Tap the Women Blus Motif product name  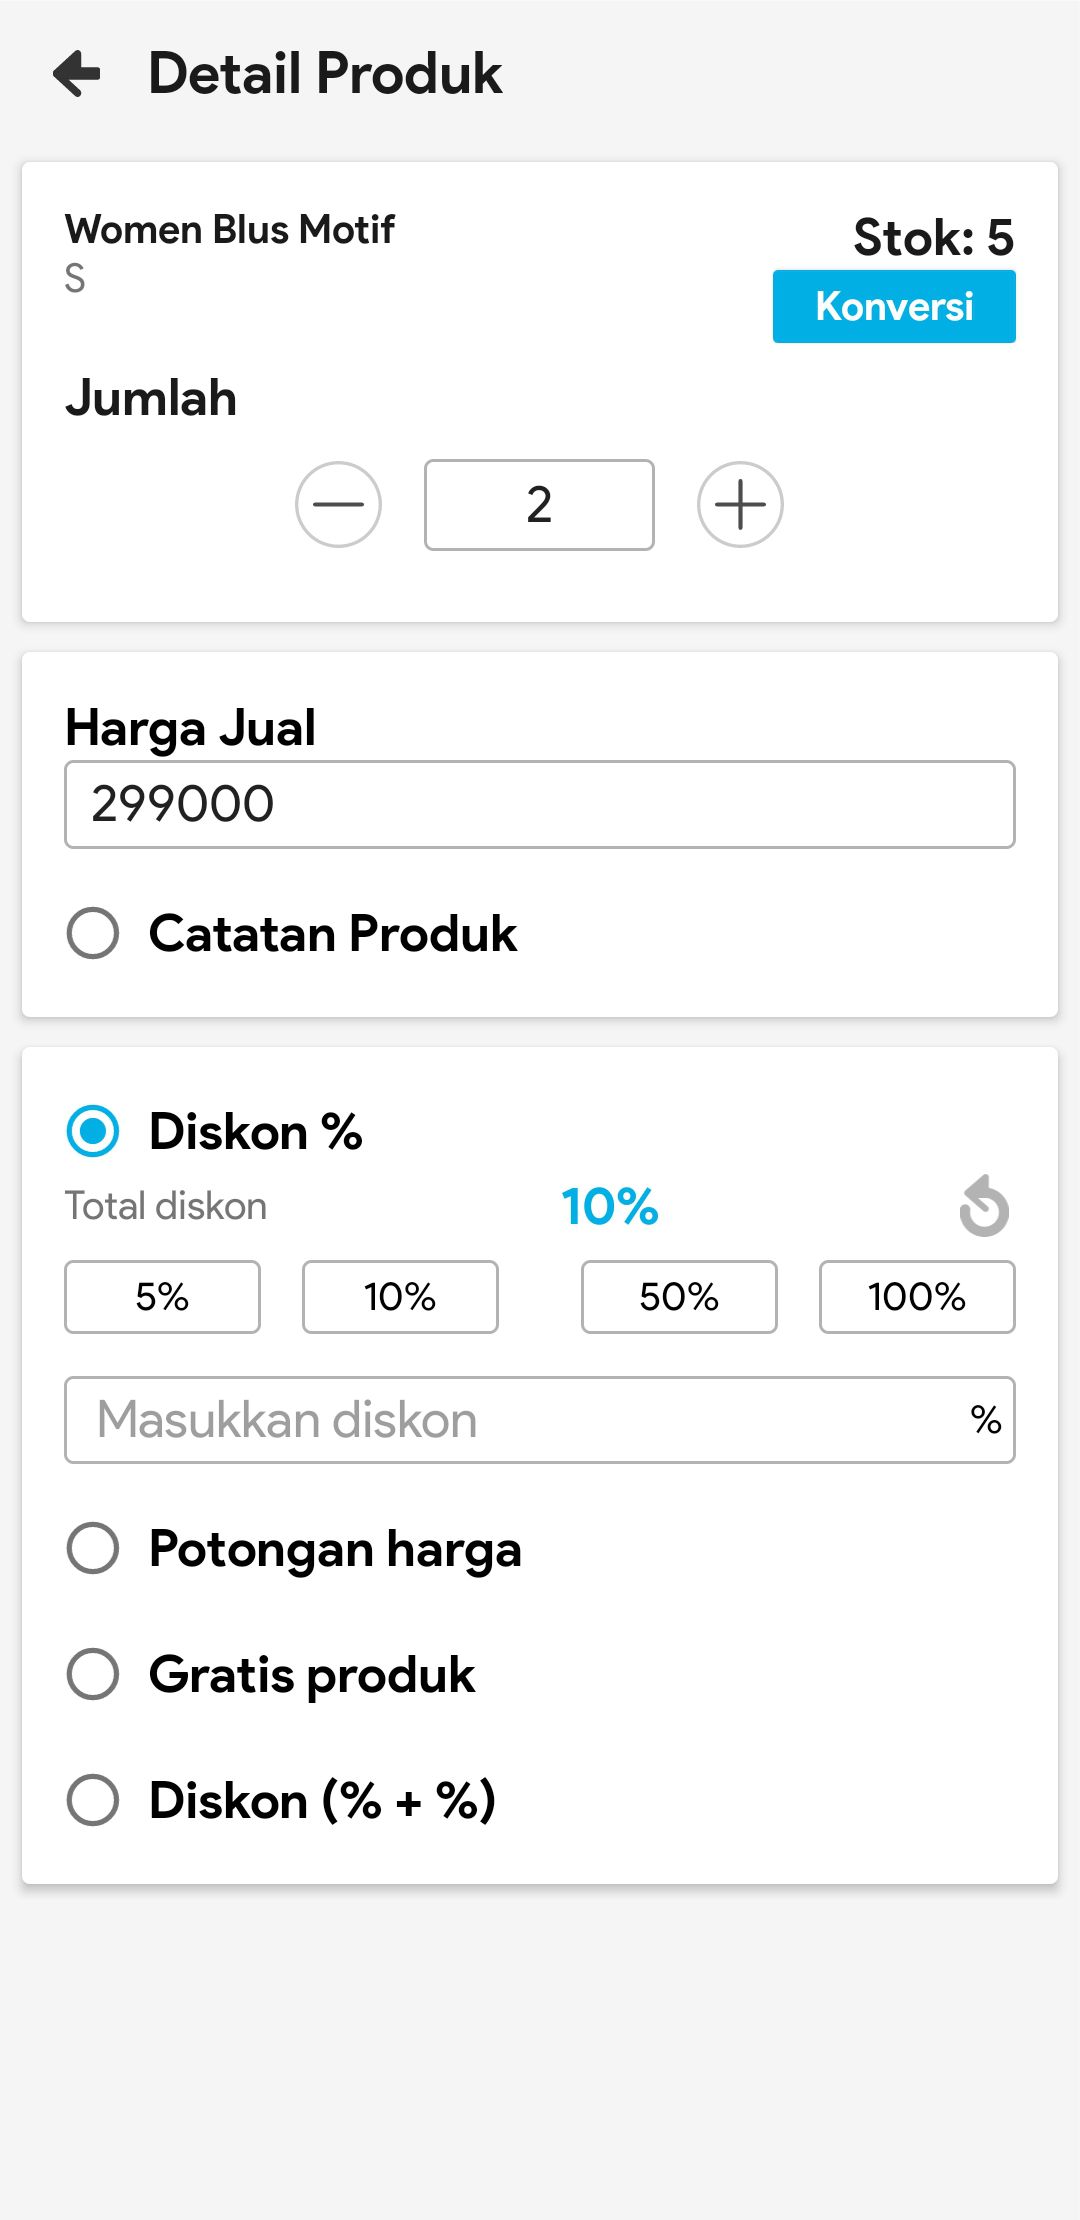click(230, 229)
